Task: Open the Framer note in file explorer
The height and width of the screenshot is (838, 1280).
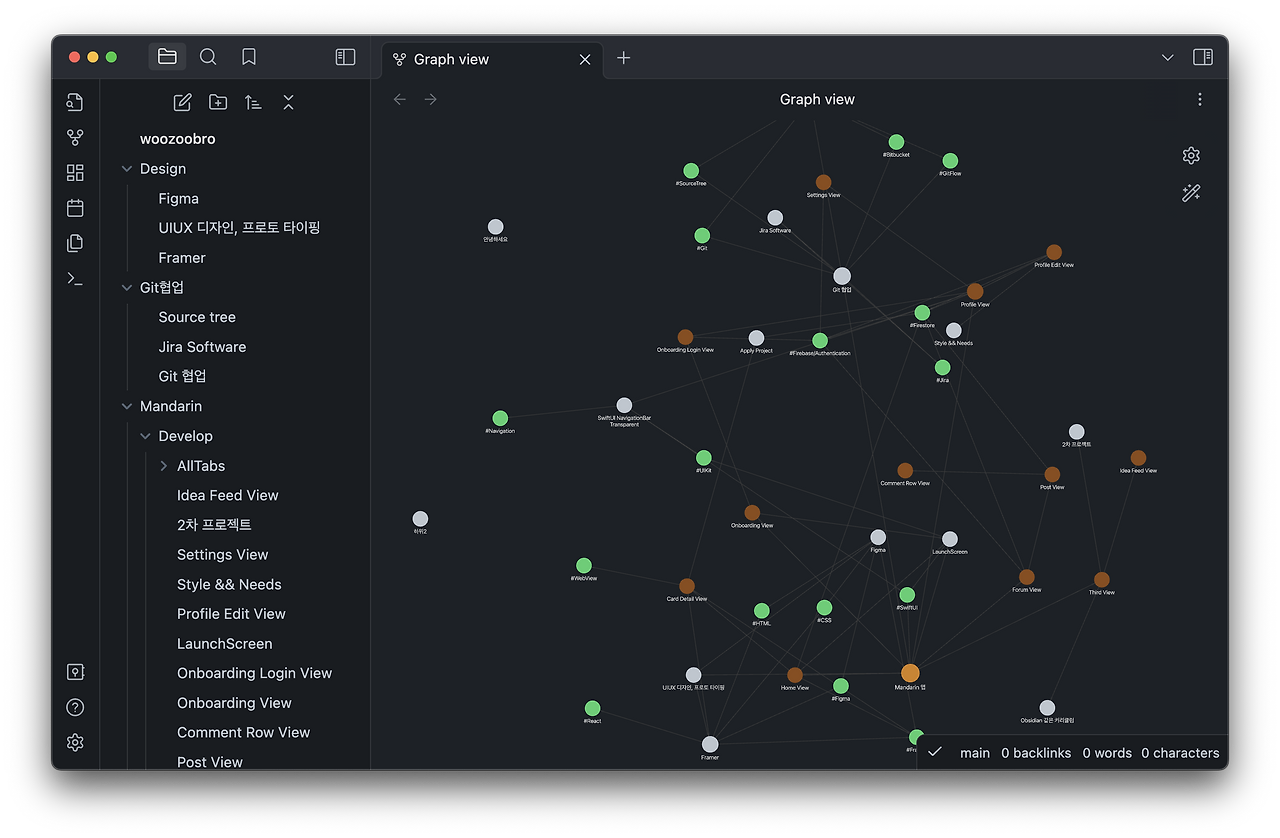Action: tap(182, 257)
